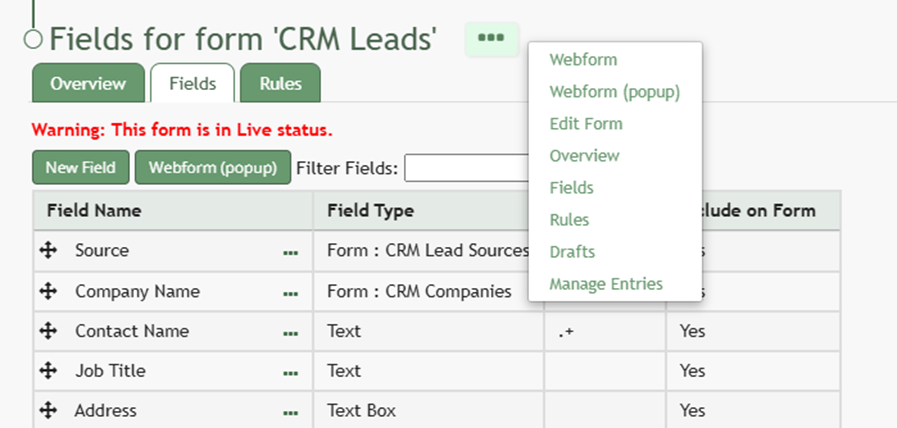Click the drag handle for Address field

[x=47, y=411]
